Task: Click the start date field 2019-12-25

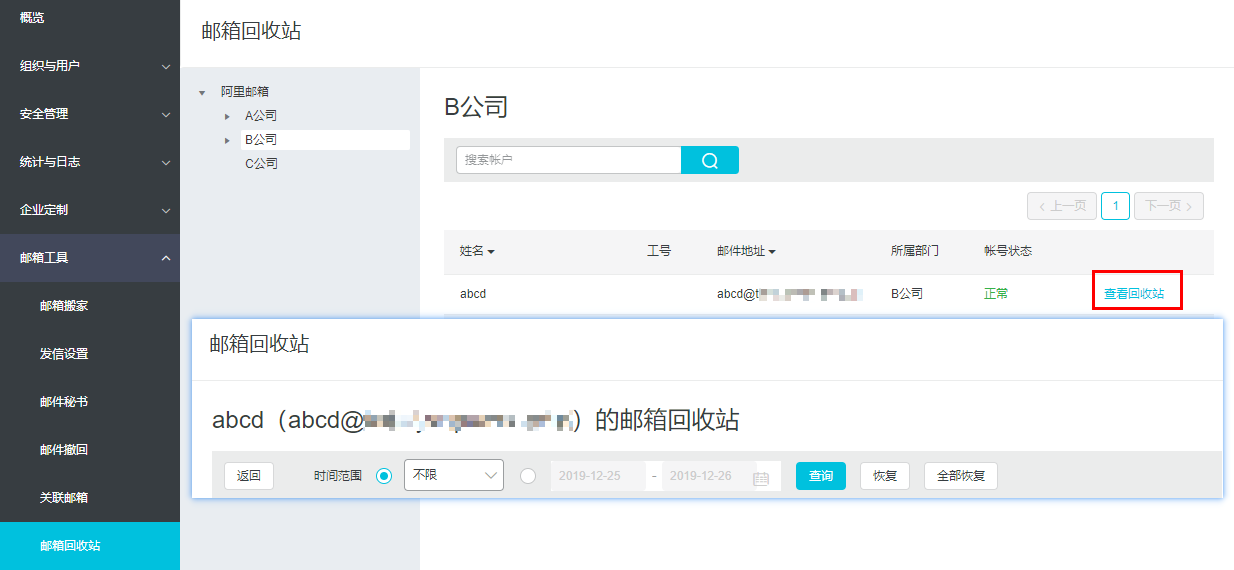Action: (x=598, y=476)
